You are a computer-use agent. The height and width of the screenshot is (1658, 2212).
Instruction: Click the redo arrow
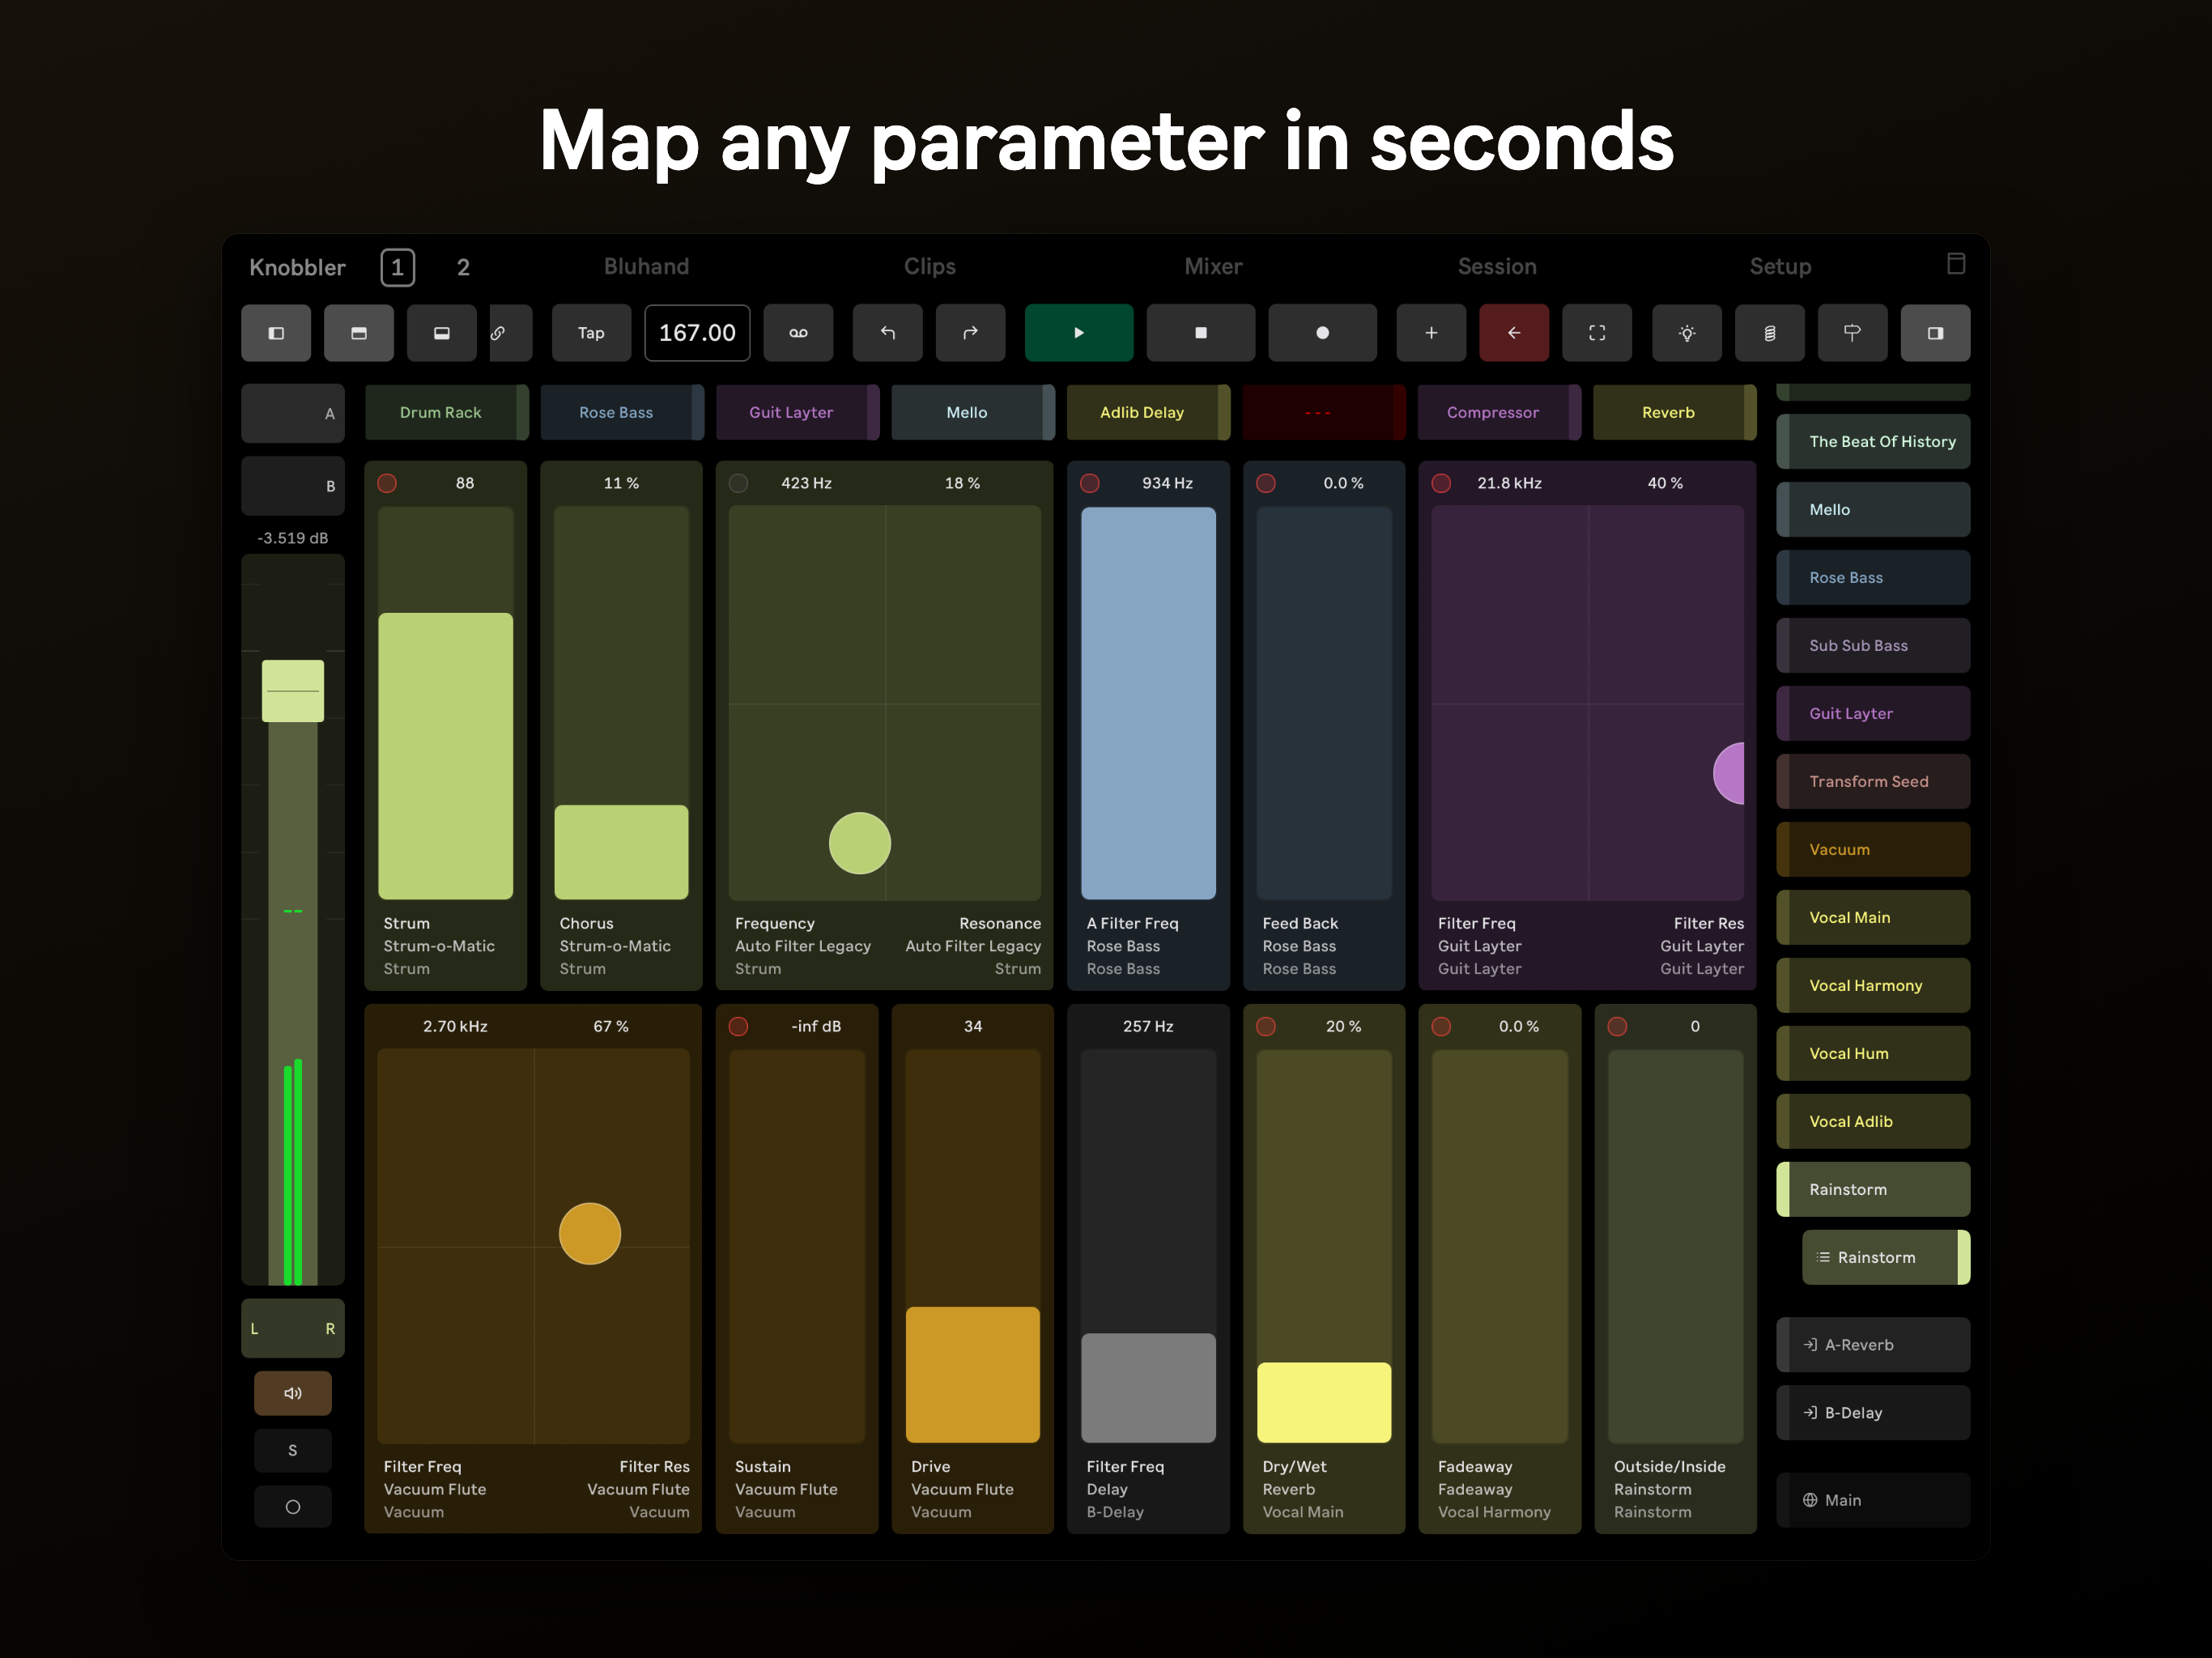pos(970,333)
